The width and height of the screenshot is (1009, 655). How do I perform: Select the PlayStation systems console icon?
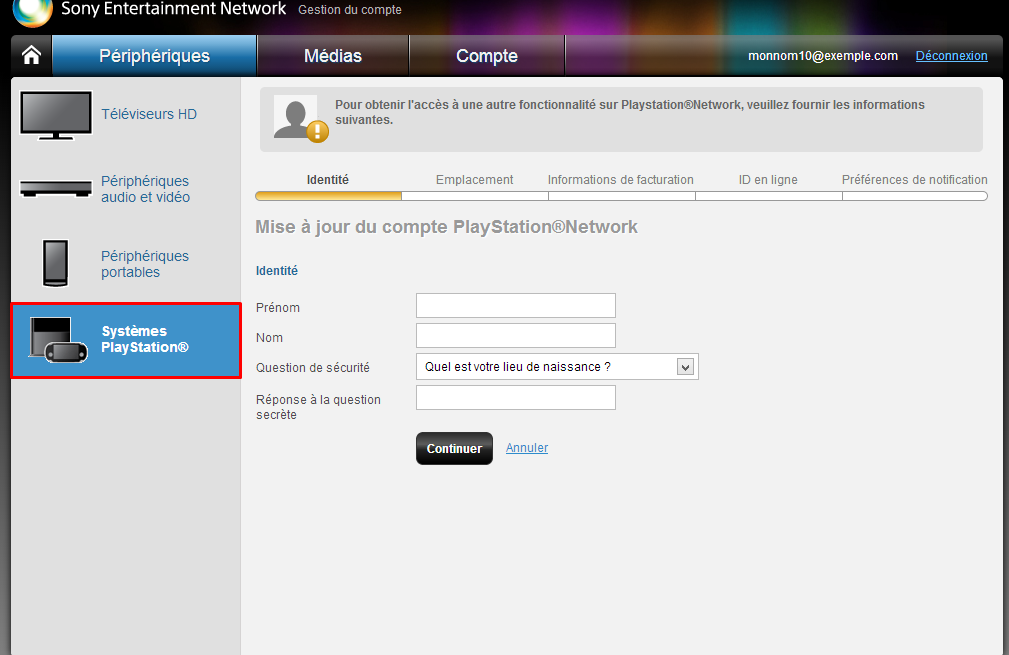click(58, 340)
